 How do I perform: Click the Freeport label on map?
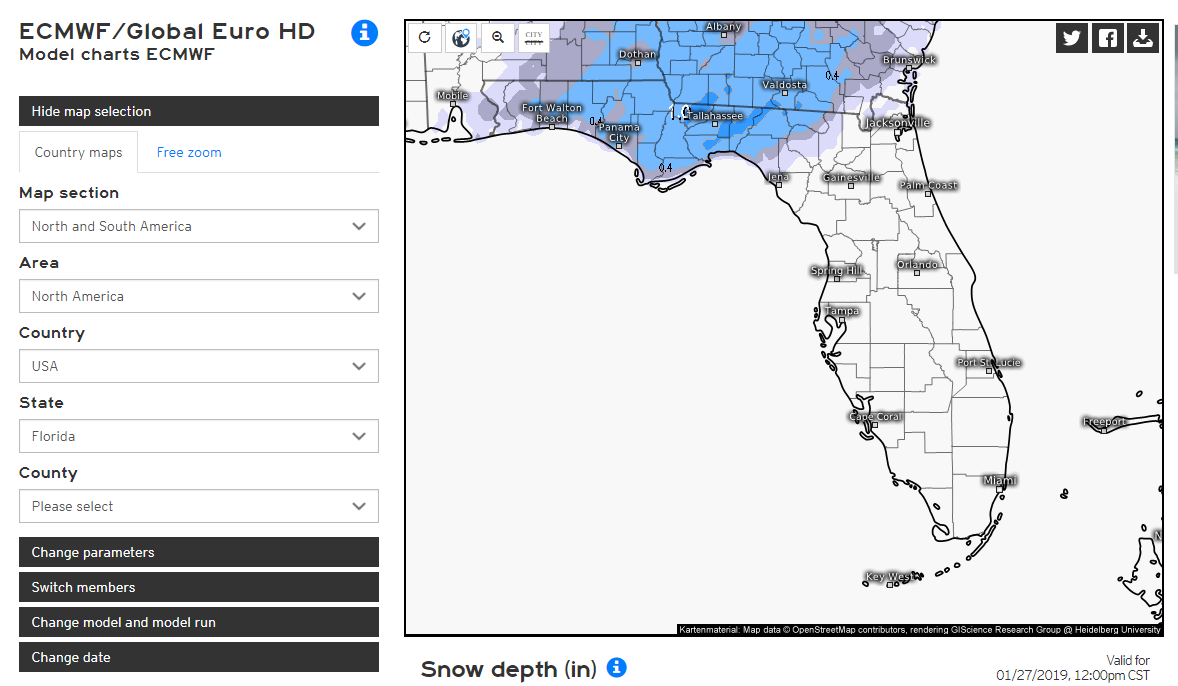coord(1104,422)
